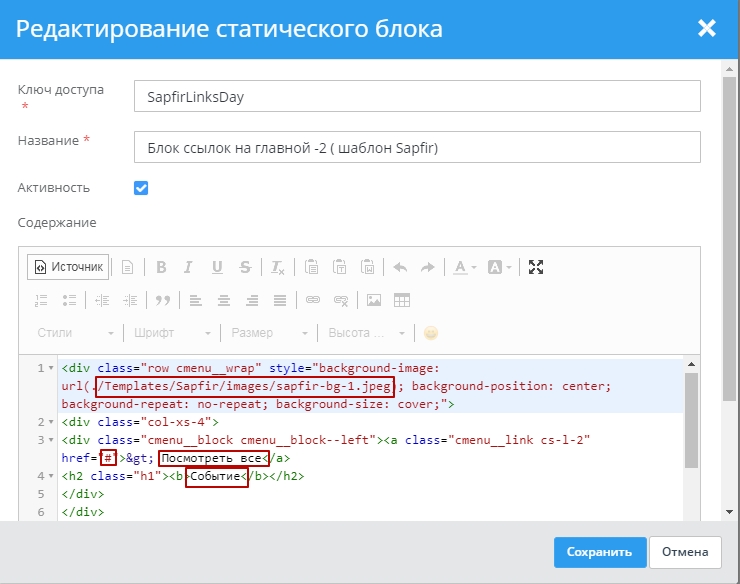Click the strikethrough formatting icon
Screen dimensions: 740x584
(x=245, y=267)
